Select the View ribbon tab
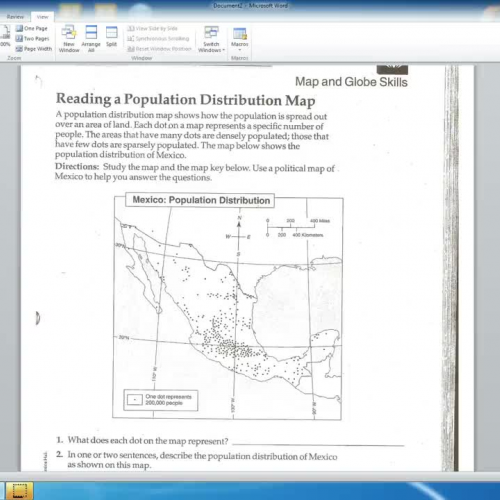The image size is (500, 500). pos(42,17)
